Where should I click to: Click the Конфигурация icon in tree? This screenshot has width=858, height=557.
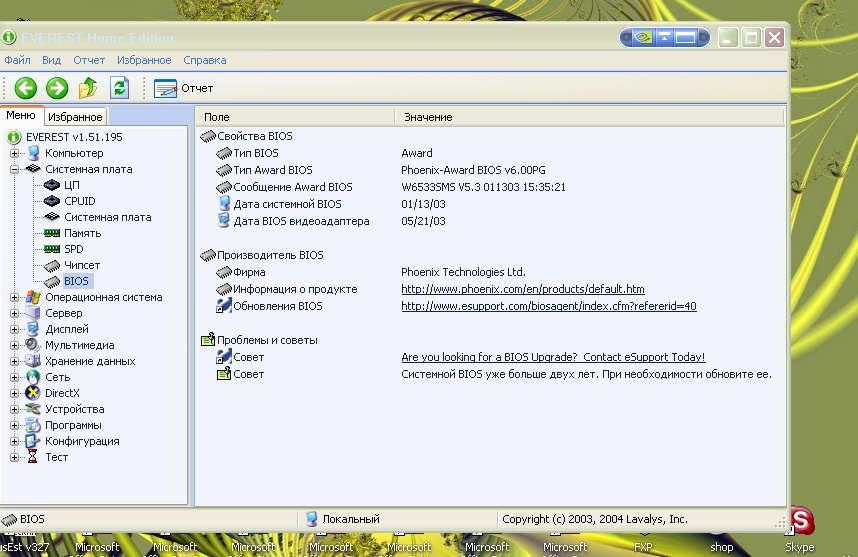pyautogui.click(x=33, y=441)
